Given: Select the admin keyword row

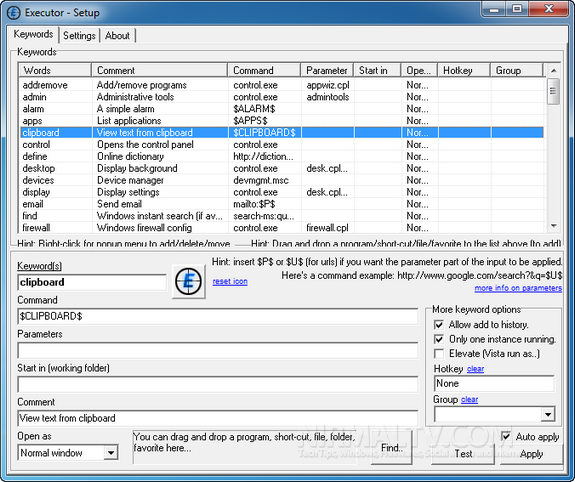Looking at the screenshot, I should pyautogui.click(x=282, y=97).
